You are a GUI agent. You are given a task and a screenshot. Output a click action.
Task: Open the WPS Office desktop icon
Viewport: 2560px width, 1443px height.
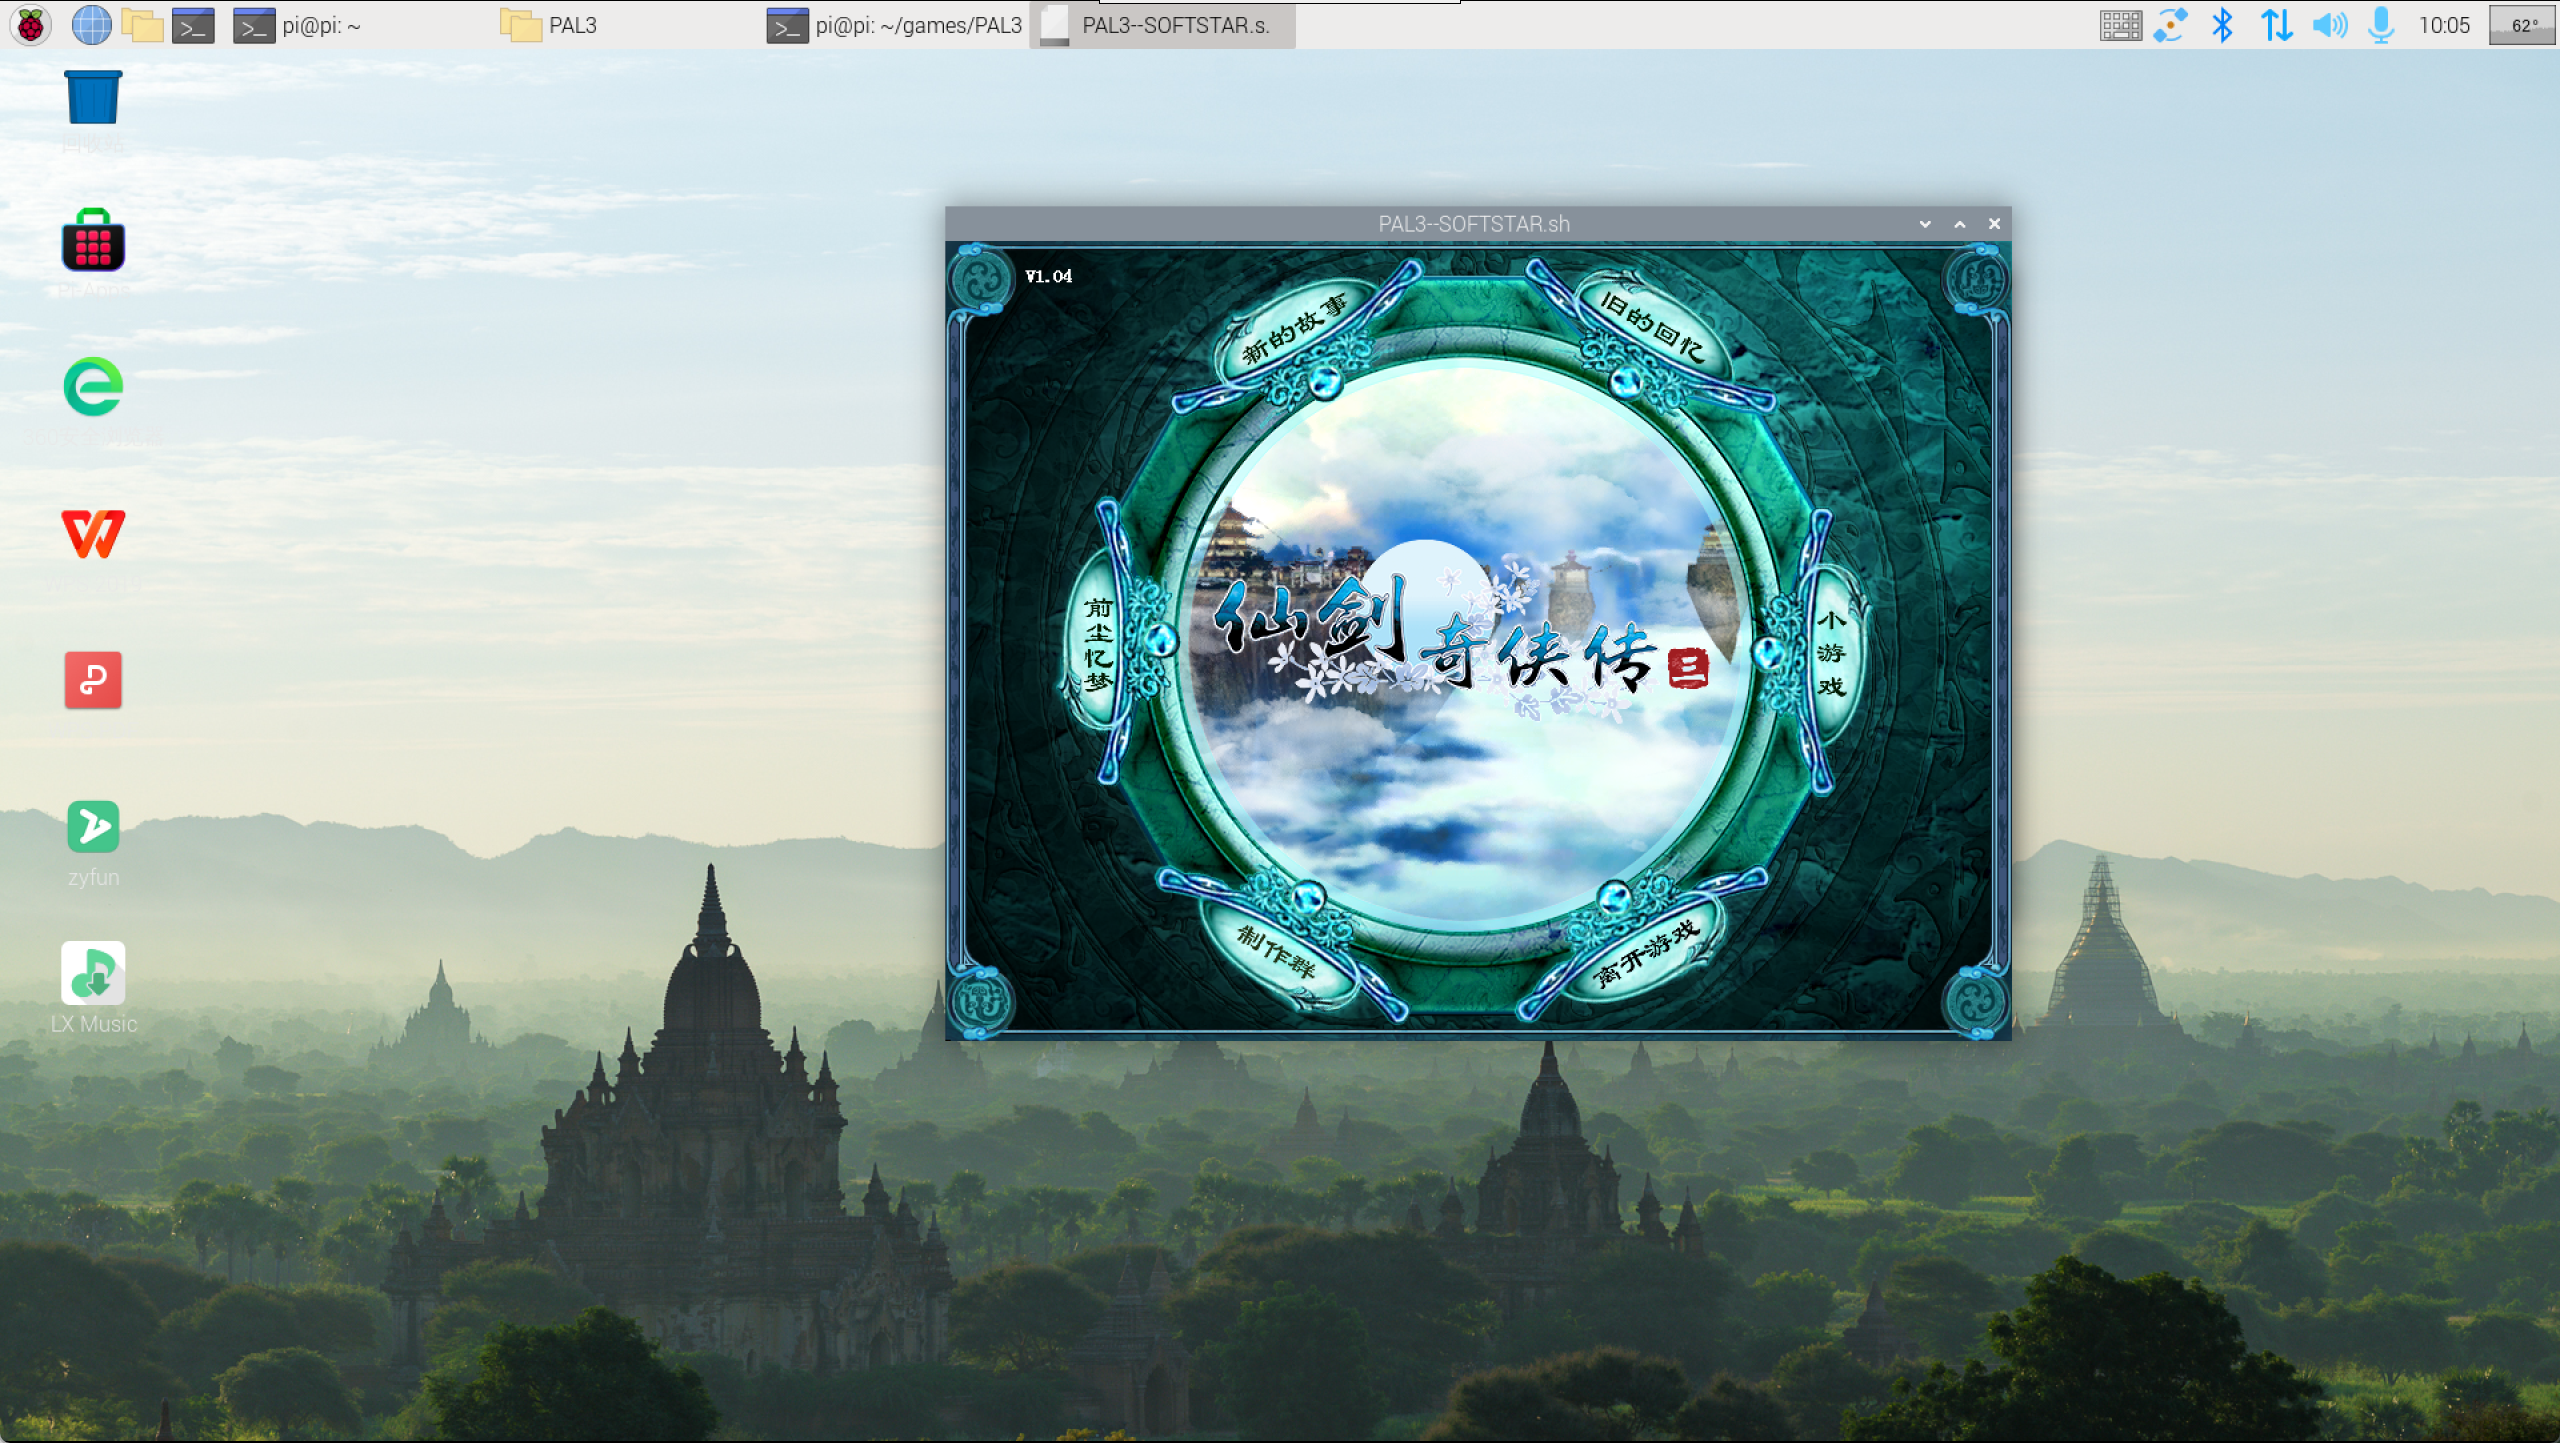tap(93, 535)
